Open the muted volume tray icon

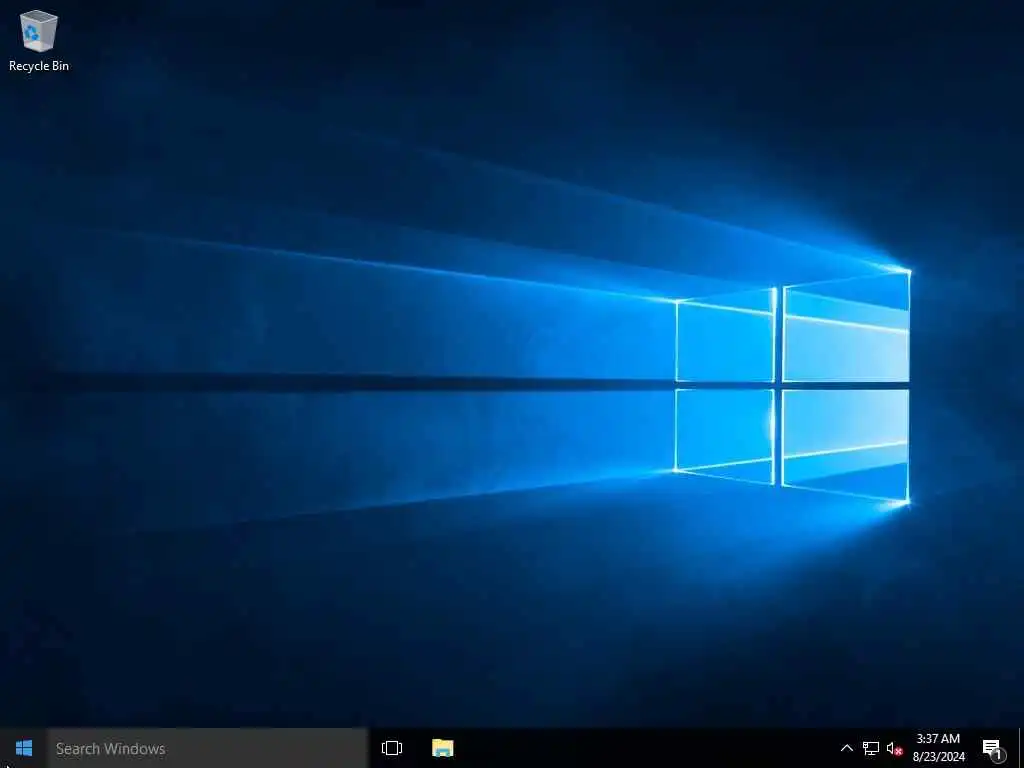pos(894,748)
